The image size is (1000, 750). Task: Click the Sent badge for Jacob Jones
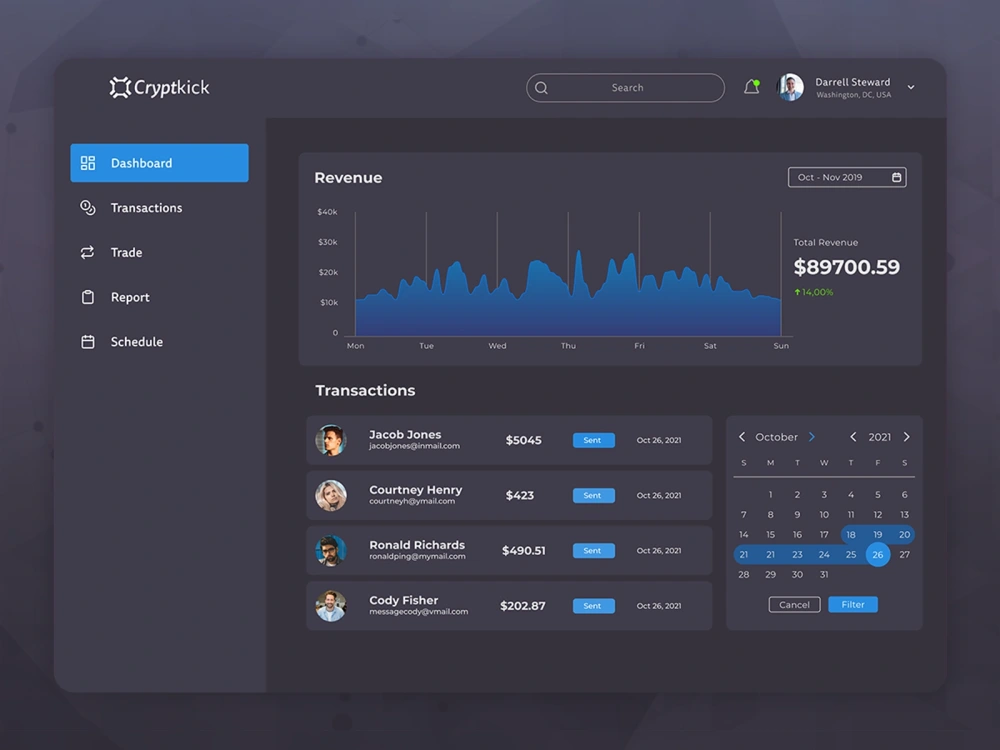click(594, 440)
